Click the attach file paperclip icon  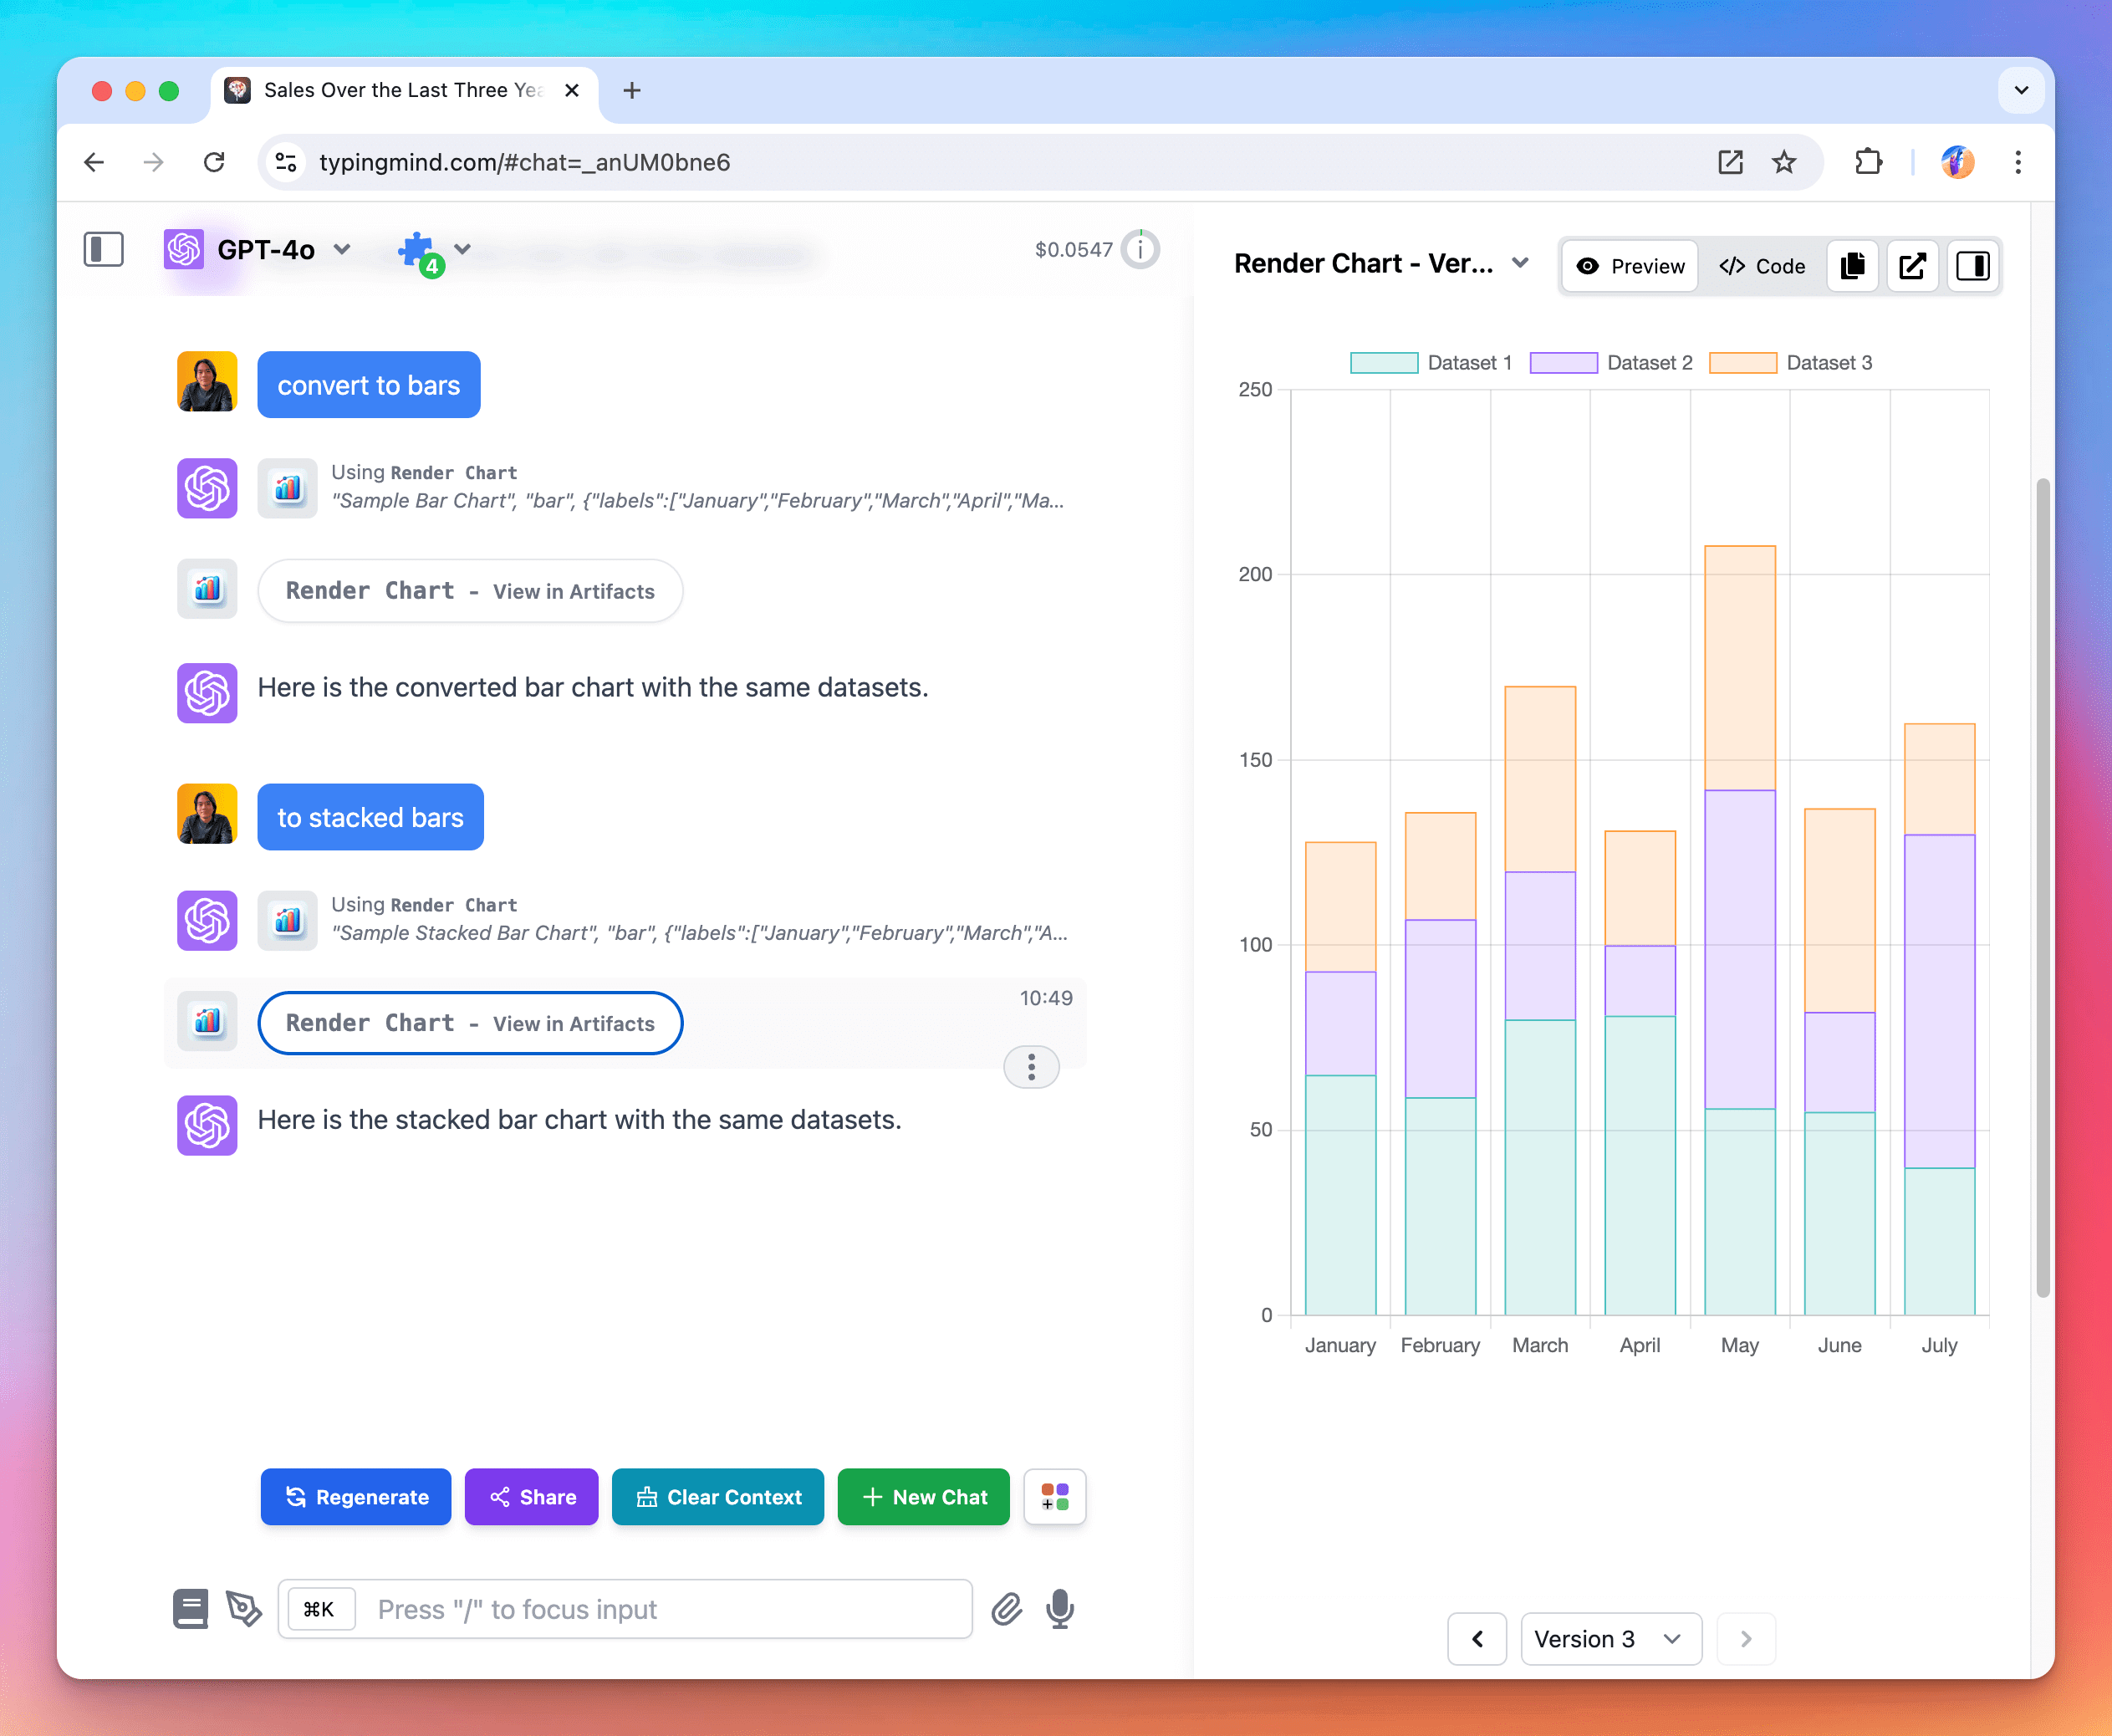coord(1006,1609)
